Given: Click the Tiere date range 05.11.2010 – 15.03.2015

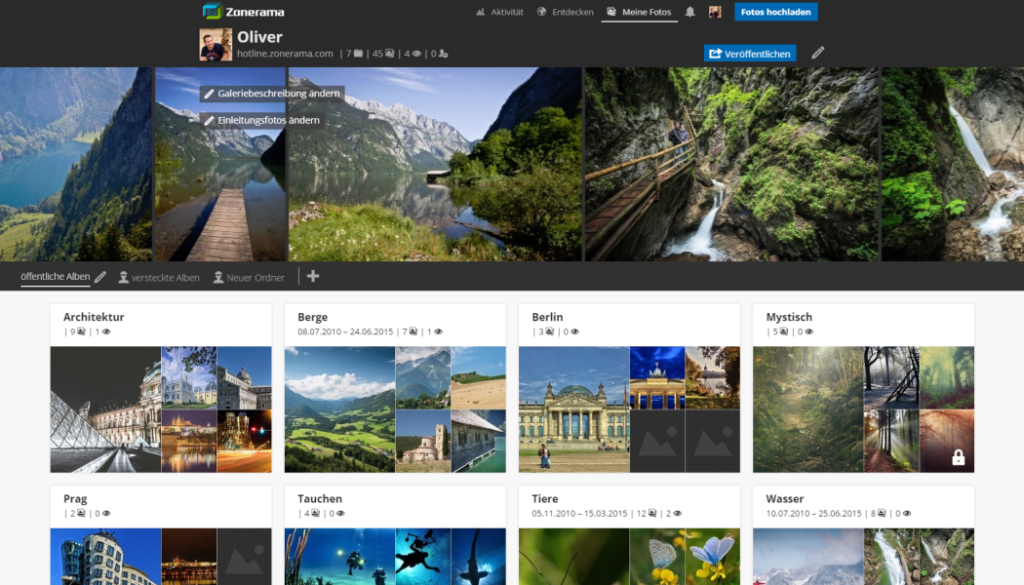Looking at the screenshot, I should click(x=579, y=513).
